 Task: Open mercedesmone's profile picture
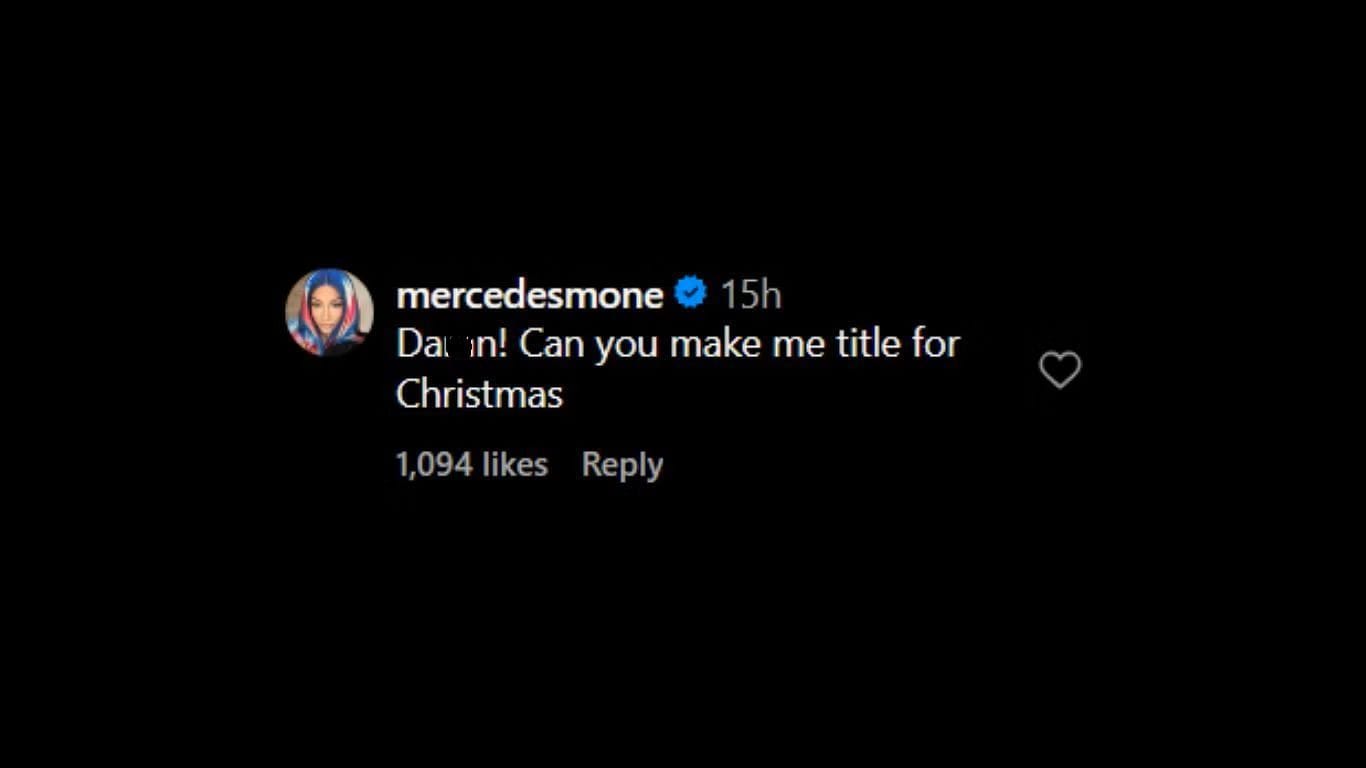pyautogui.click(x=329, y=312)
